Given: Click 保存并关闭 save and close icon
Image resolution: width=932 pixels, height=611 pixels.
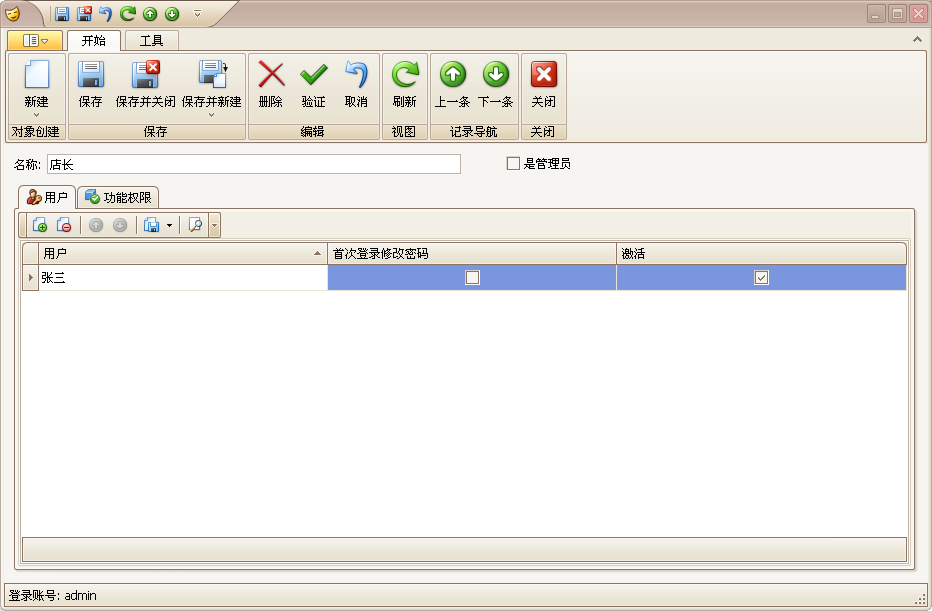Looking at the screenshot, I should tap(145, 74).
